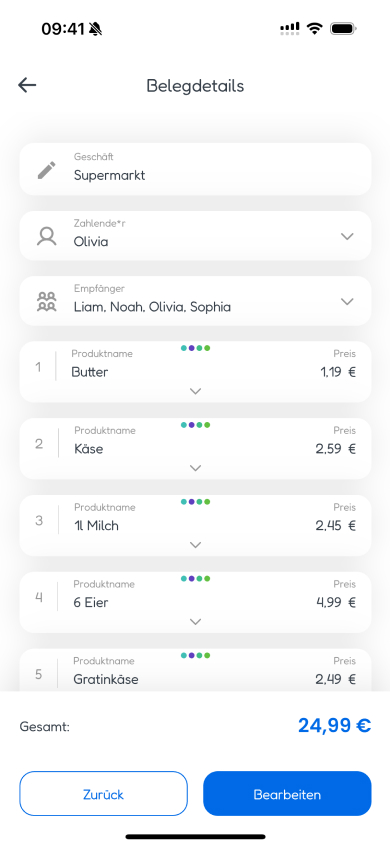This screenshot has height=844, width=390.
Task: Tap the back arrow icon
Action: pos(27,85)
